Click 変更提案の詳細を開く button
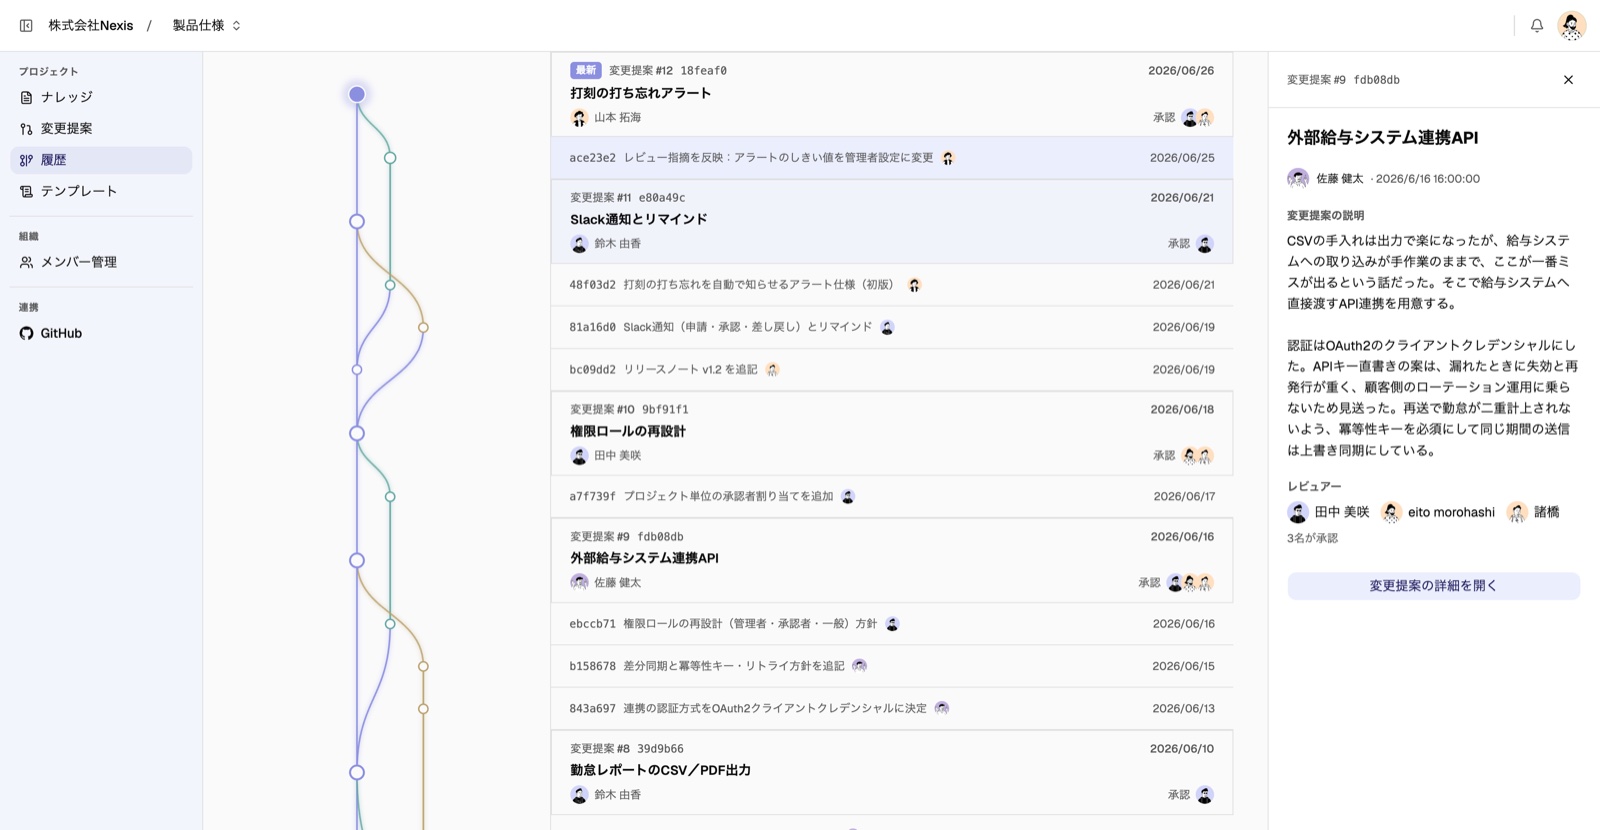The image size is (1600, 830). 1433,586
